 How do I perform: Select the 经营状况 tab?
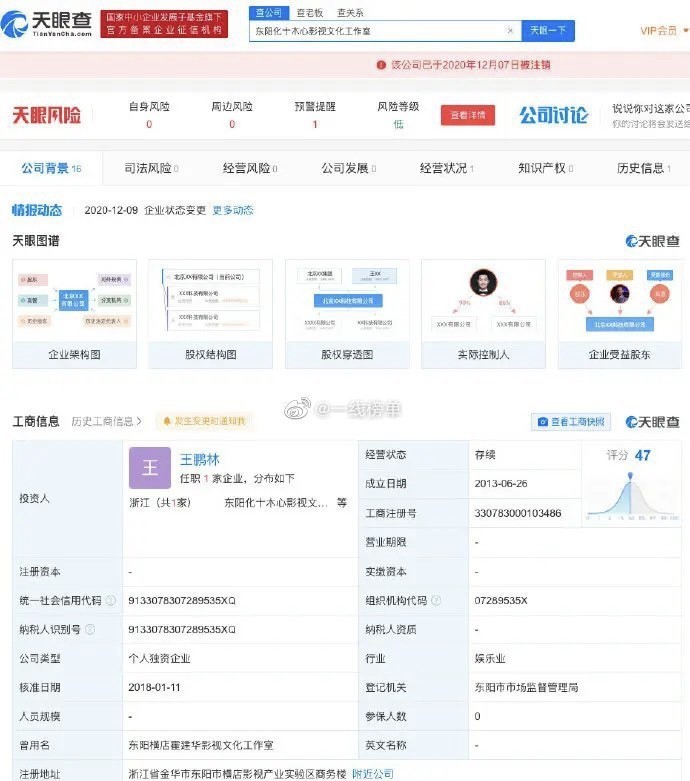coord(446,168)
